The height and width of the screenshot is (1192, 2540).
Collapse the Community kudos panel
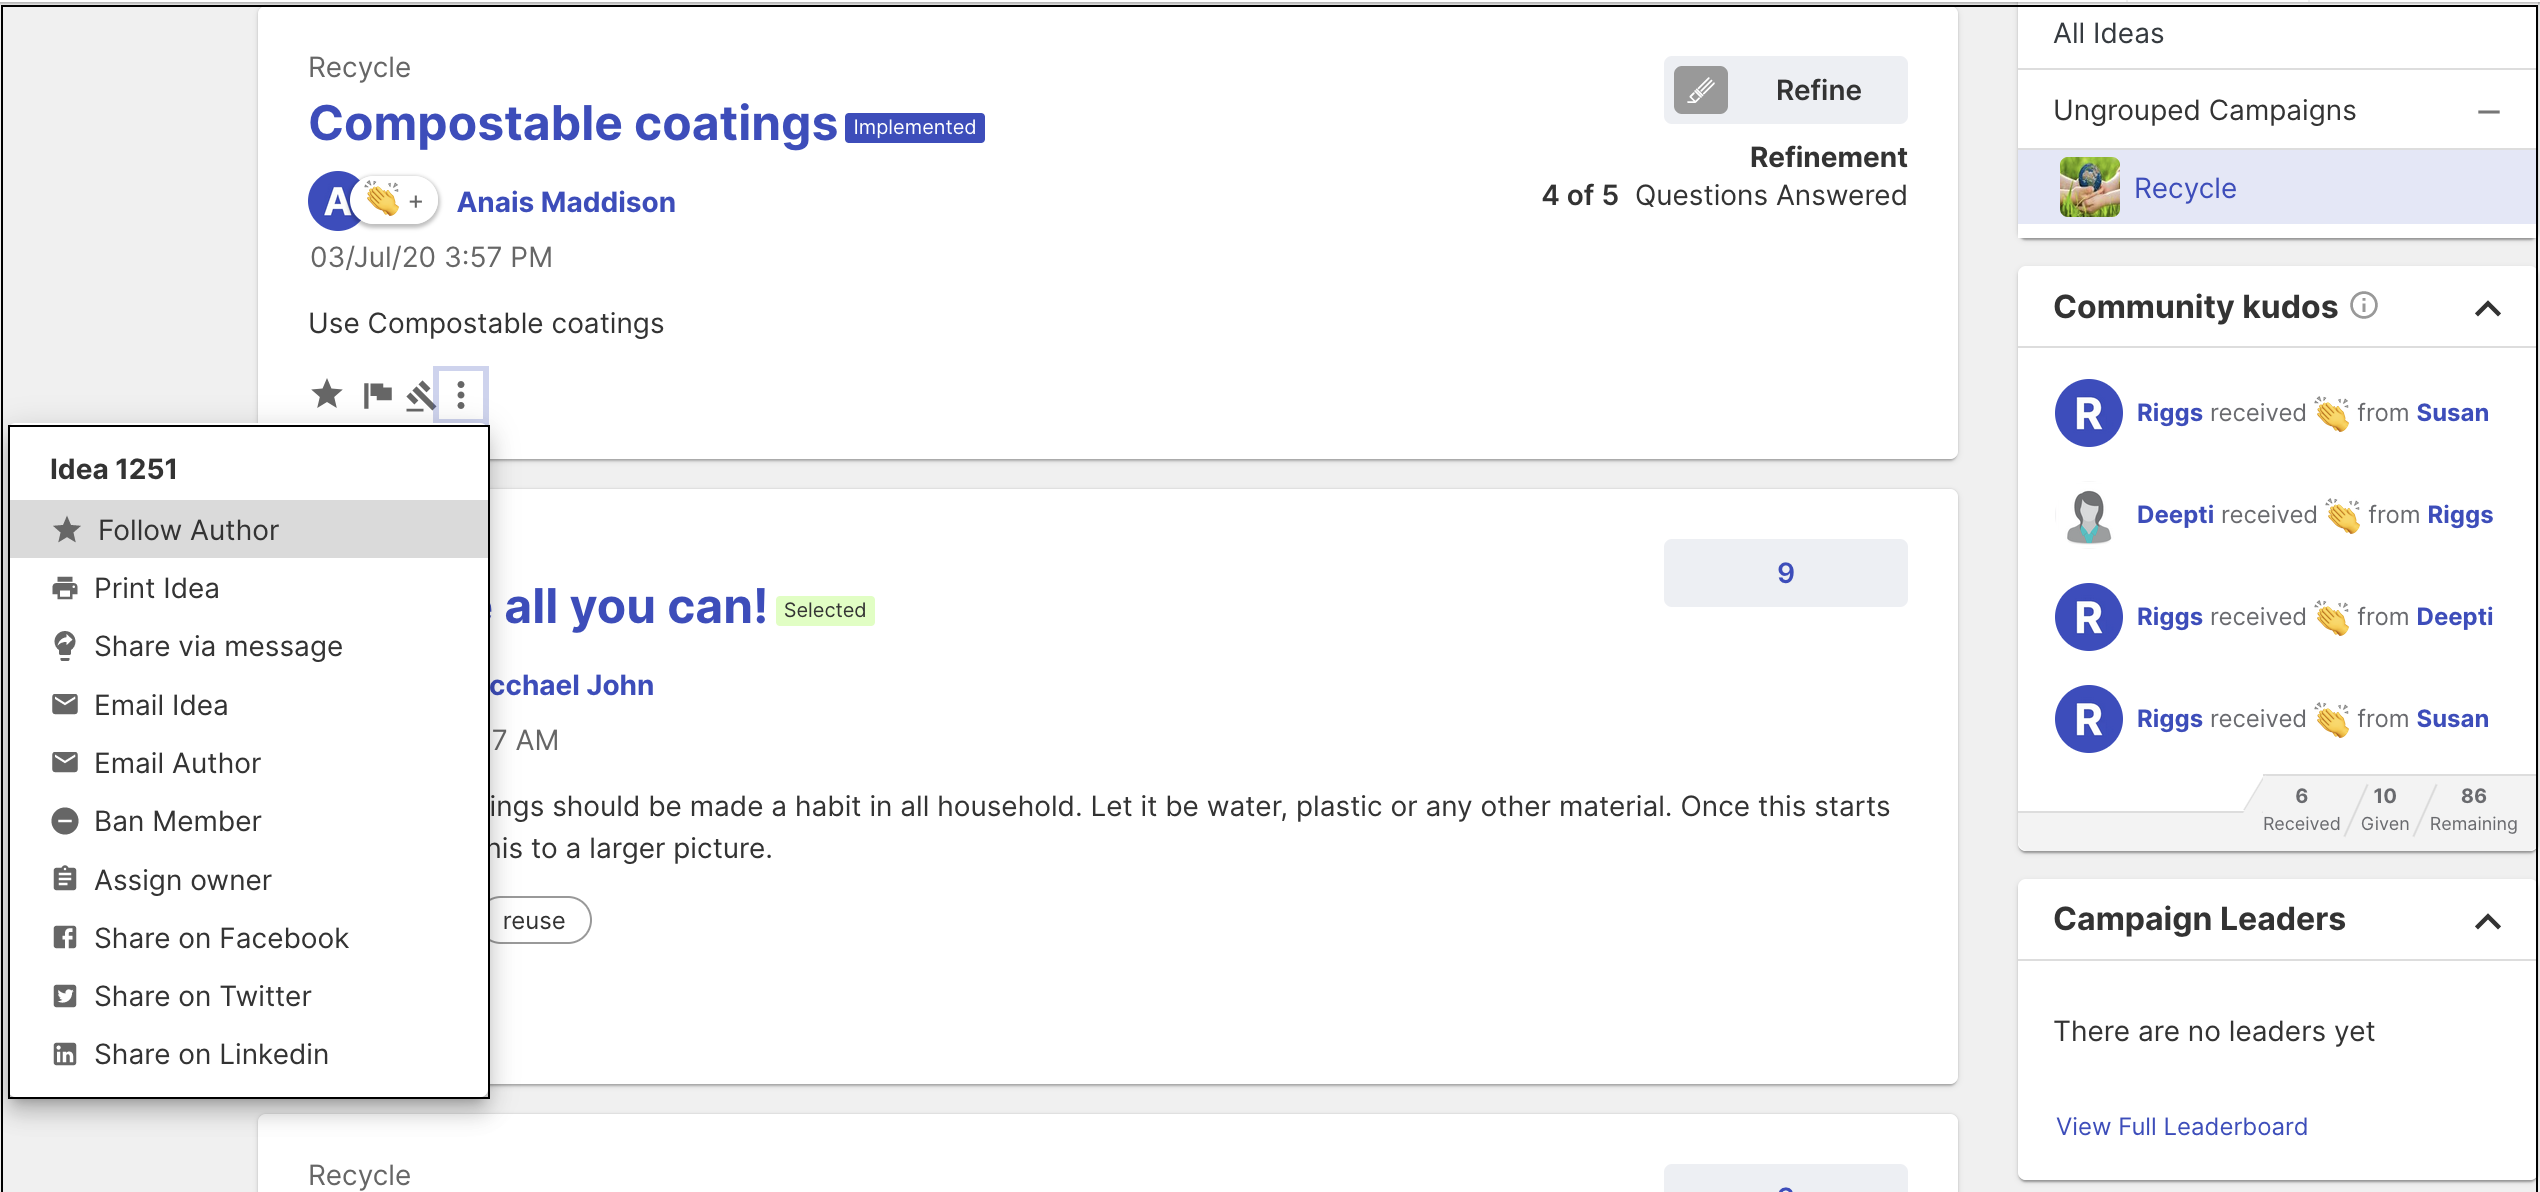pos(2487,308)
